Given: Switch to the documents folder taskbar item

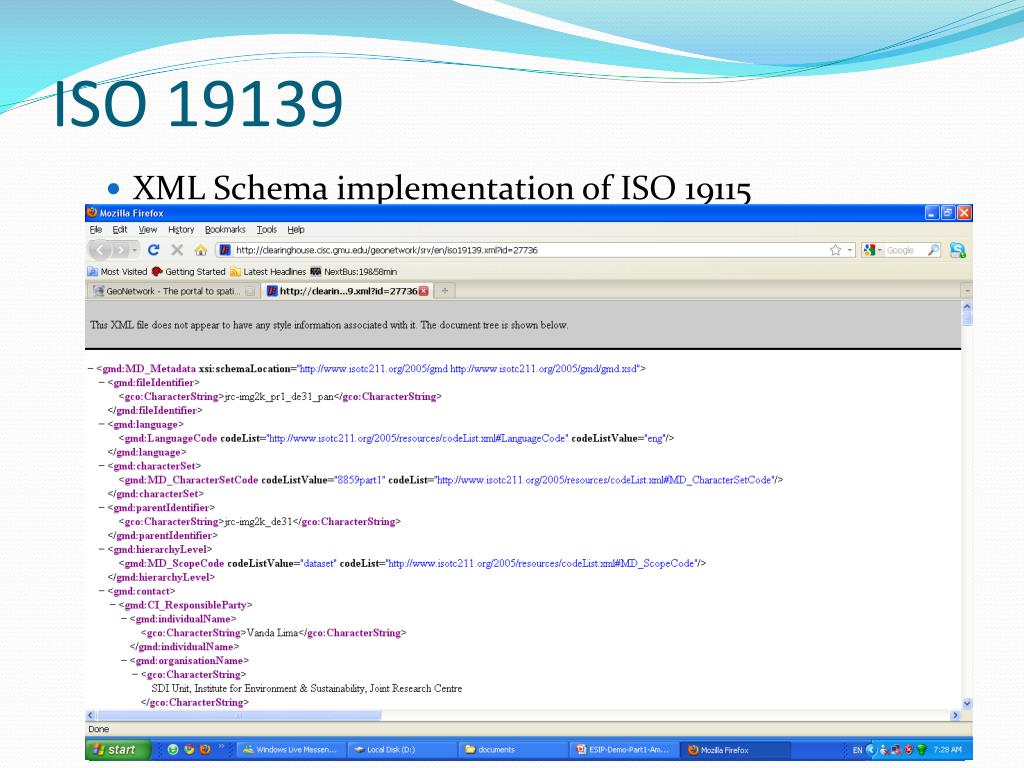Looking at the screenshot, I should tap(513, 750).
